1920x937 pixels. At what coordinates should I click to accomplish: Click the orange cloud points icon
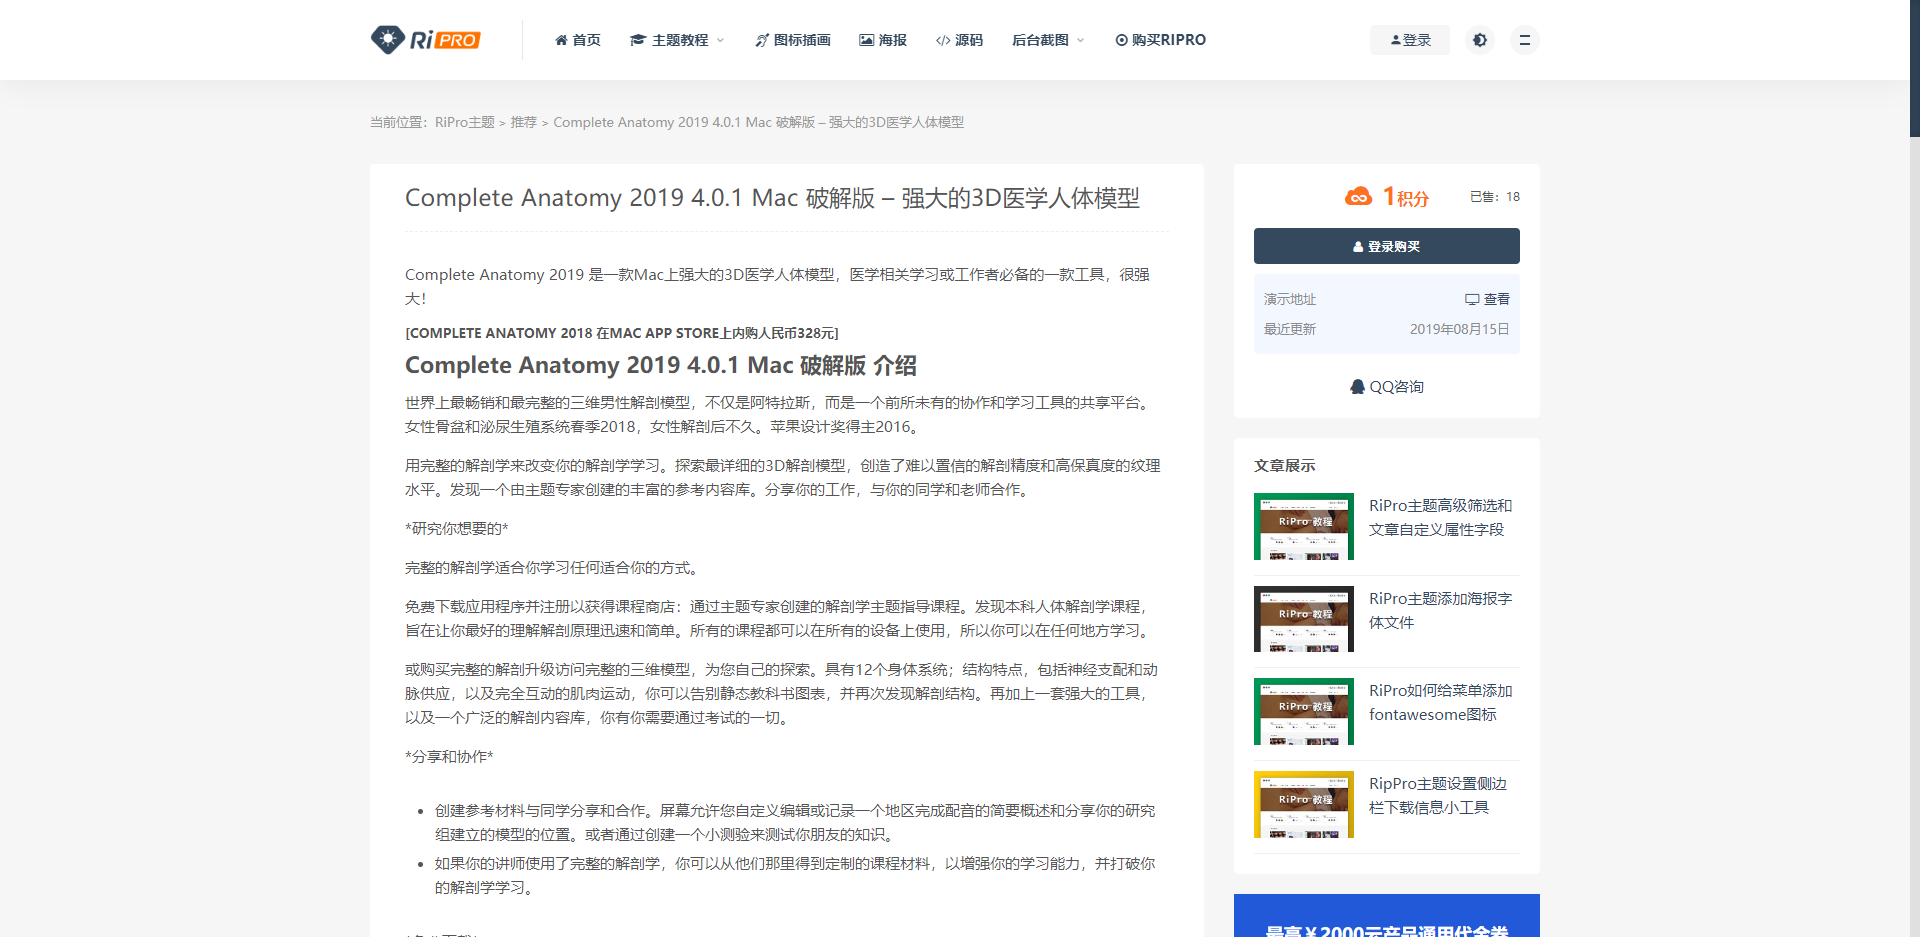(1358, 197)
